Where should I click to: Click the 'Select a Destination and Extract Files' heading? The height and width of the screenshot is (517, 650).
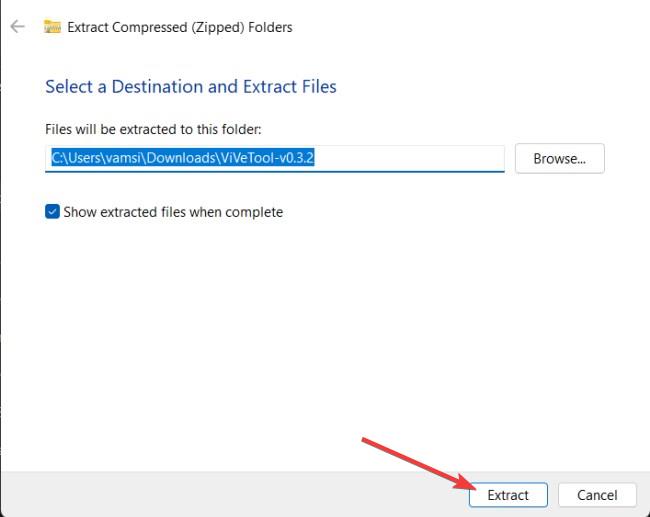tap(191, 87)
